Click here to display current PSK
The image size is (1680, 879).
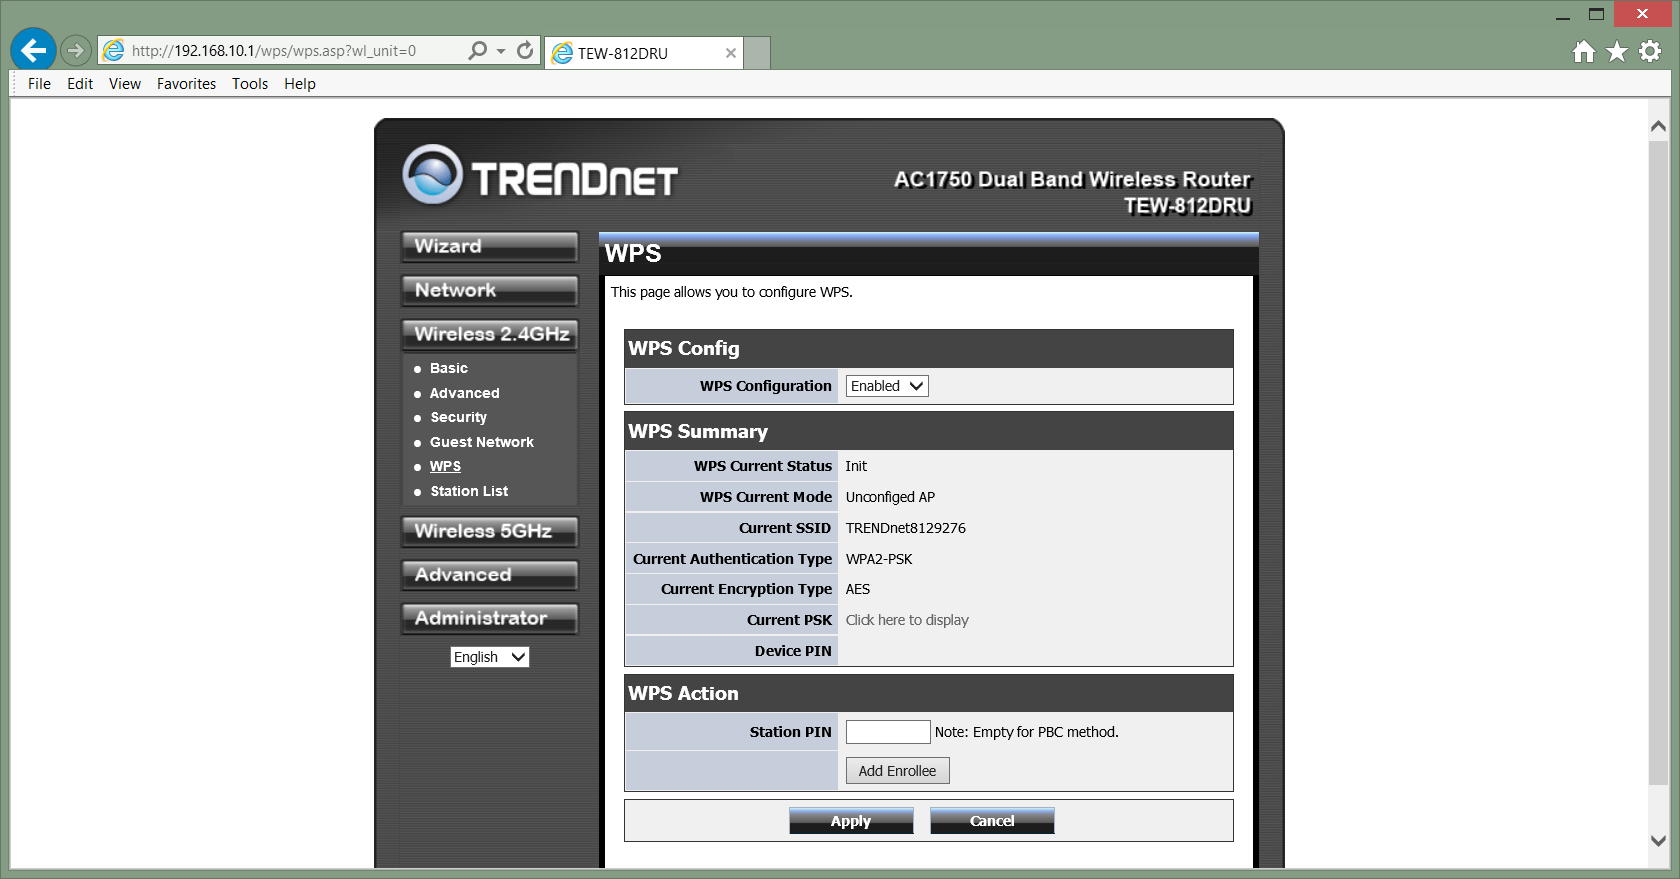tap(907, 620)
